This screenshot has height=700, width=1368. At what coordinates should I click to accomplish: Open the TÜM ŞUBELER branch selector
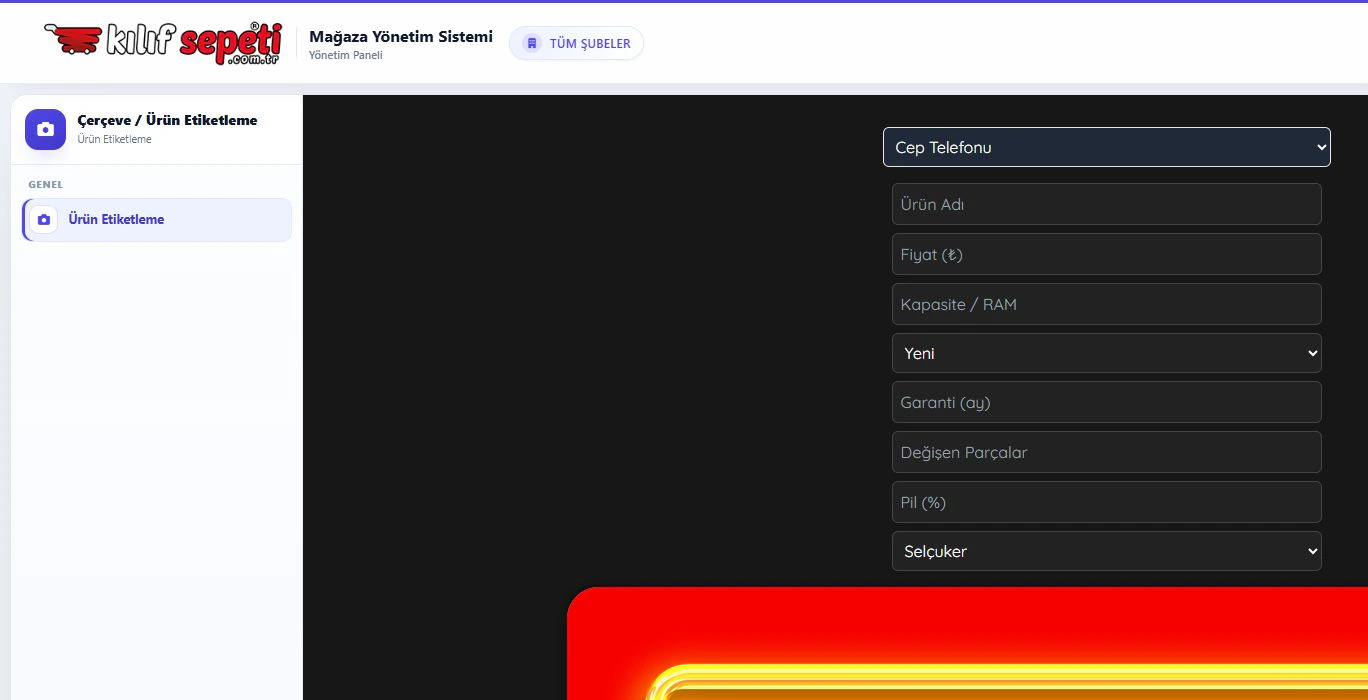pyautogui.click(x=576, y=43)
